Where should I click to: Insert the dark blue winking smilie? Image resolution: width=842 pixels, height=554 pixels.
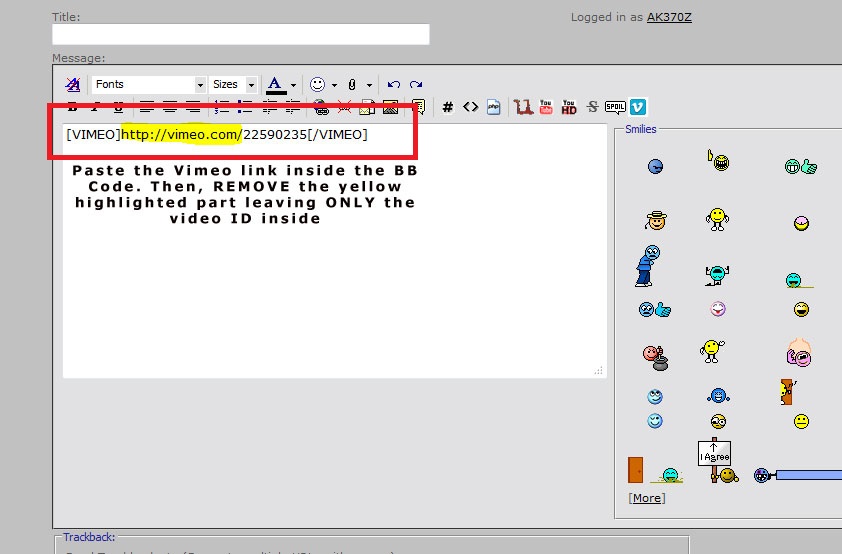click(655, 166)
